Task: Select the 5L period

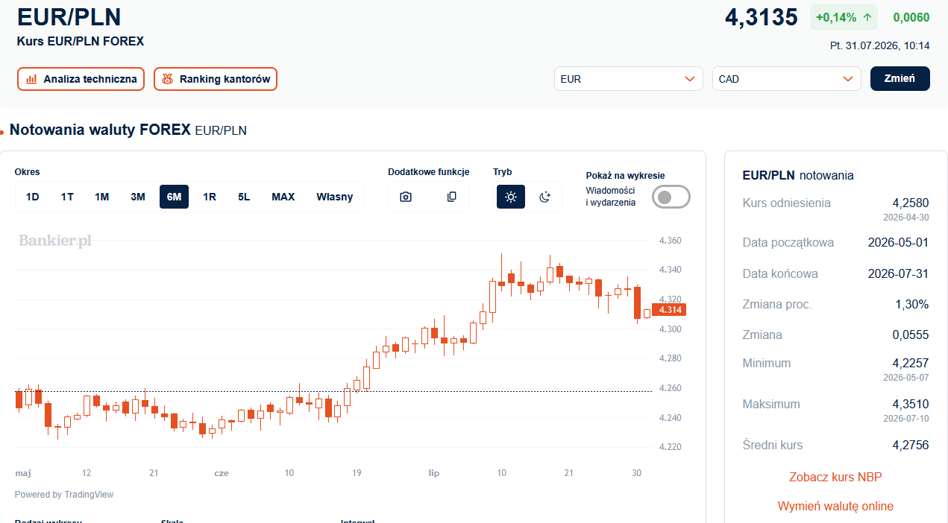Action: [x=244, y=197]
